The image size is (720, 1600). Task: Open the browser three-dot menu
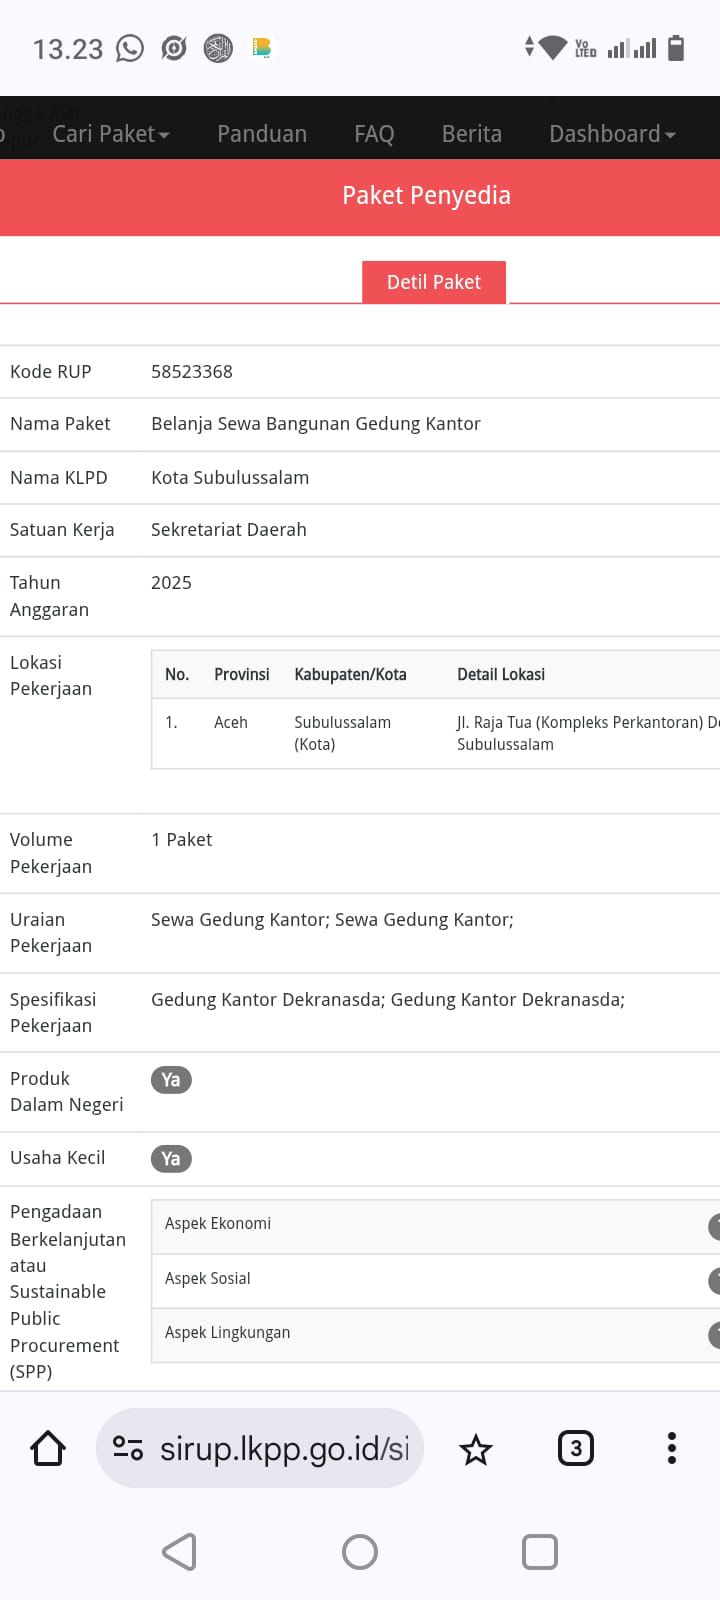coord(671,1448)
